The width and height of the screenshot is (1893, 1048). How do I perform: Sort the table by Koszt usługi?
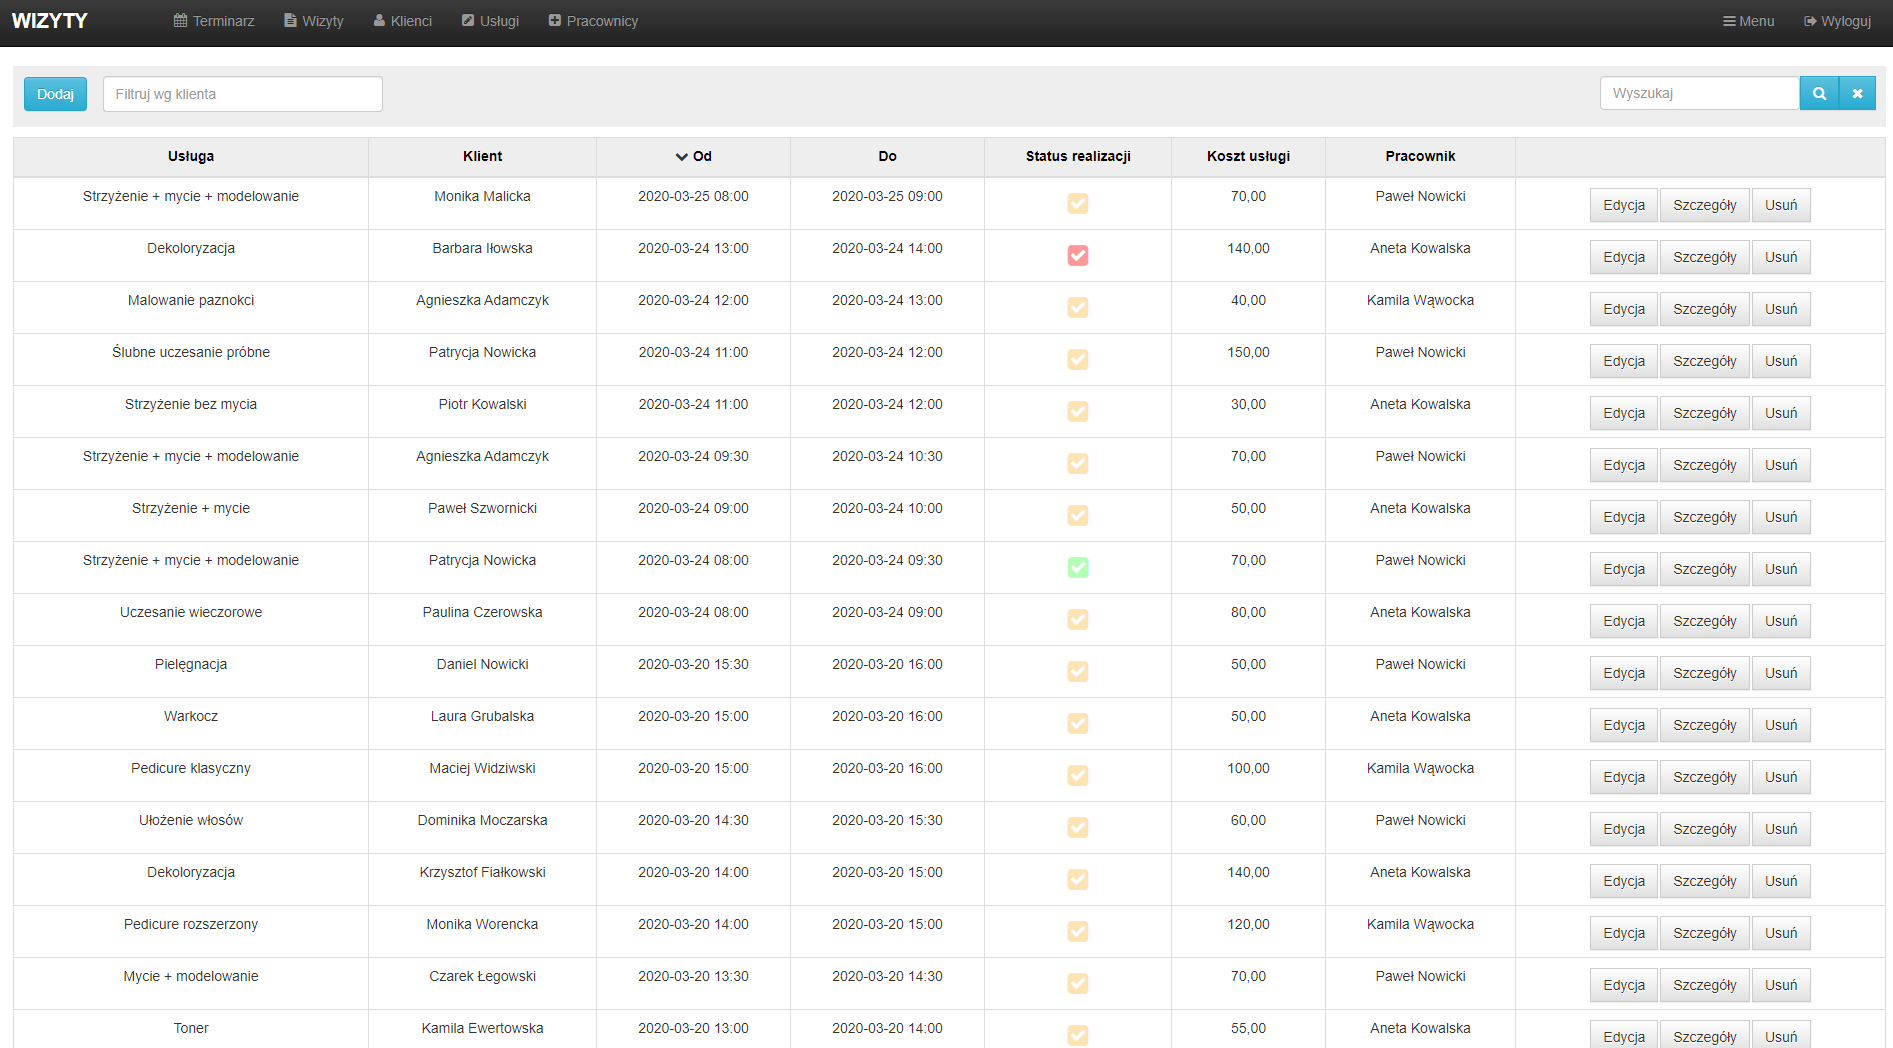tap(1248, 157)
